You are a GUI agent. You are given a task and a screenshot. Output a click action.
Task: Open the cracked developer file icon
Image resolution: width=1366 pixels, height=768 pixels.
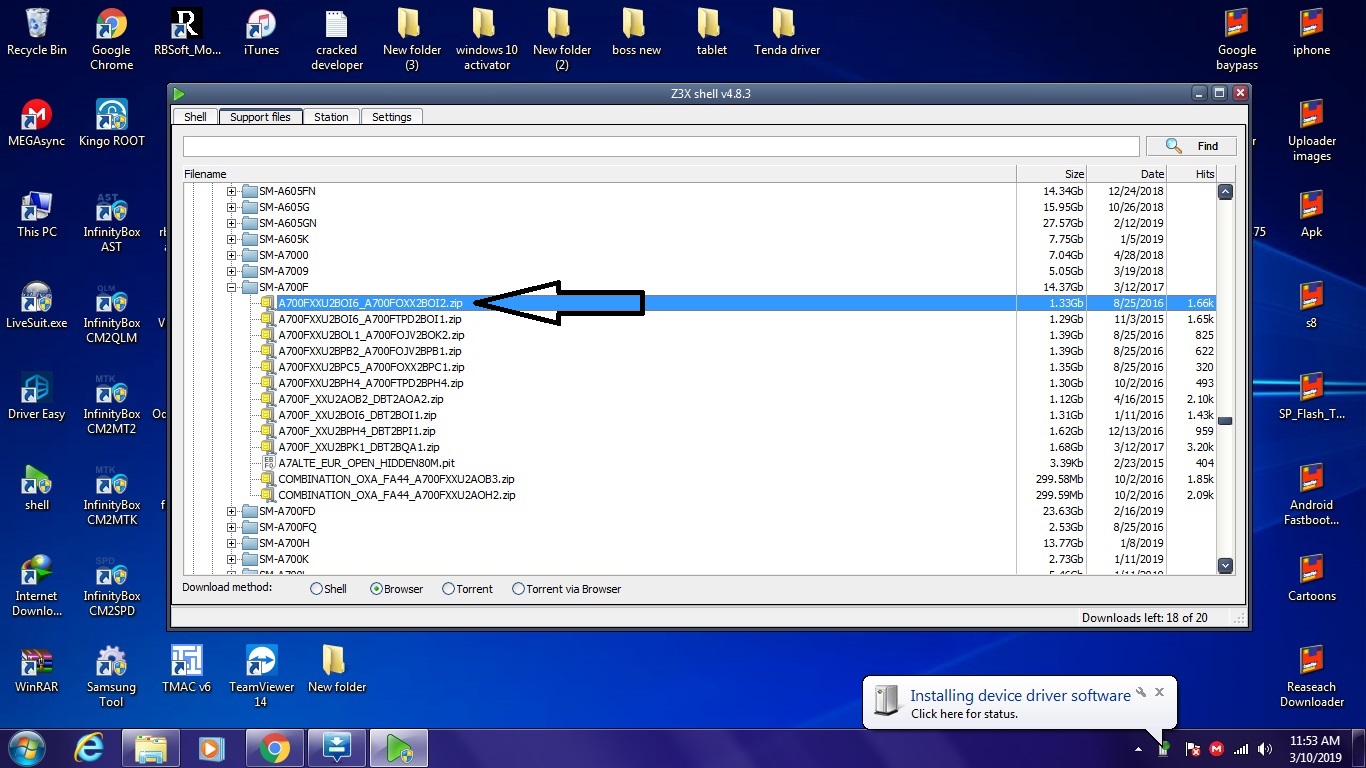337,39
